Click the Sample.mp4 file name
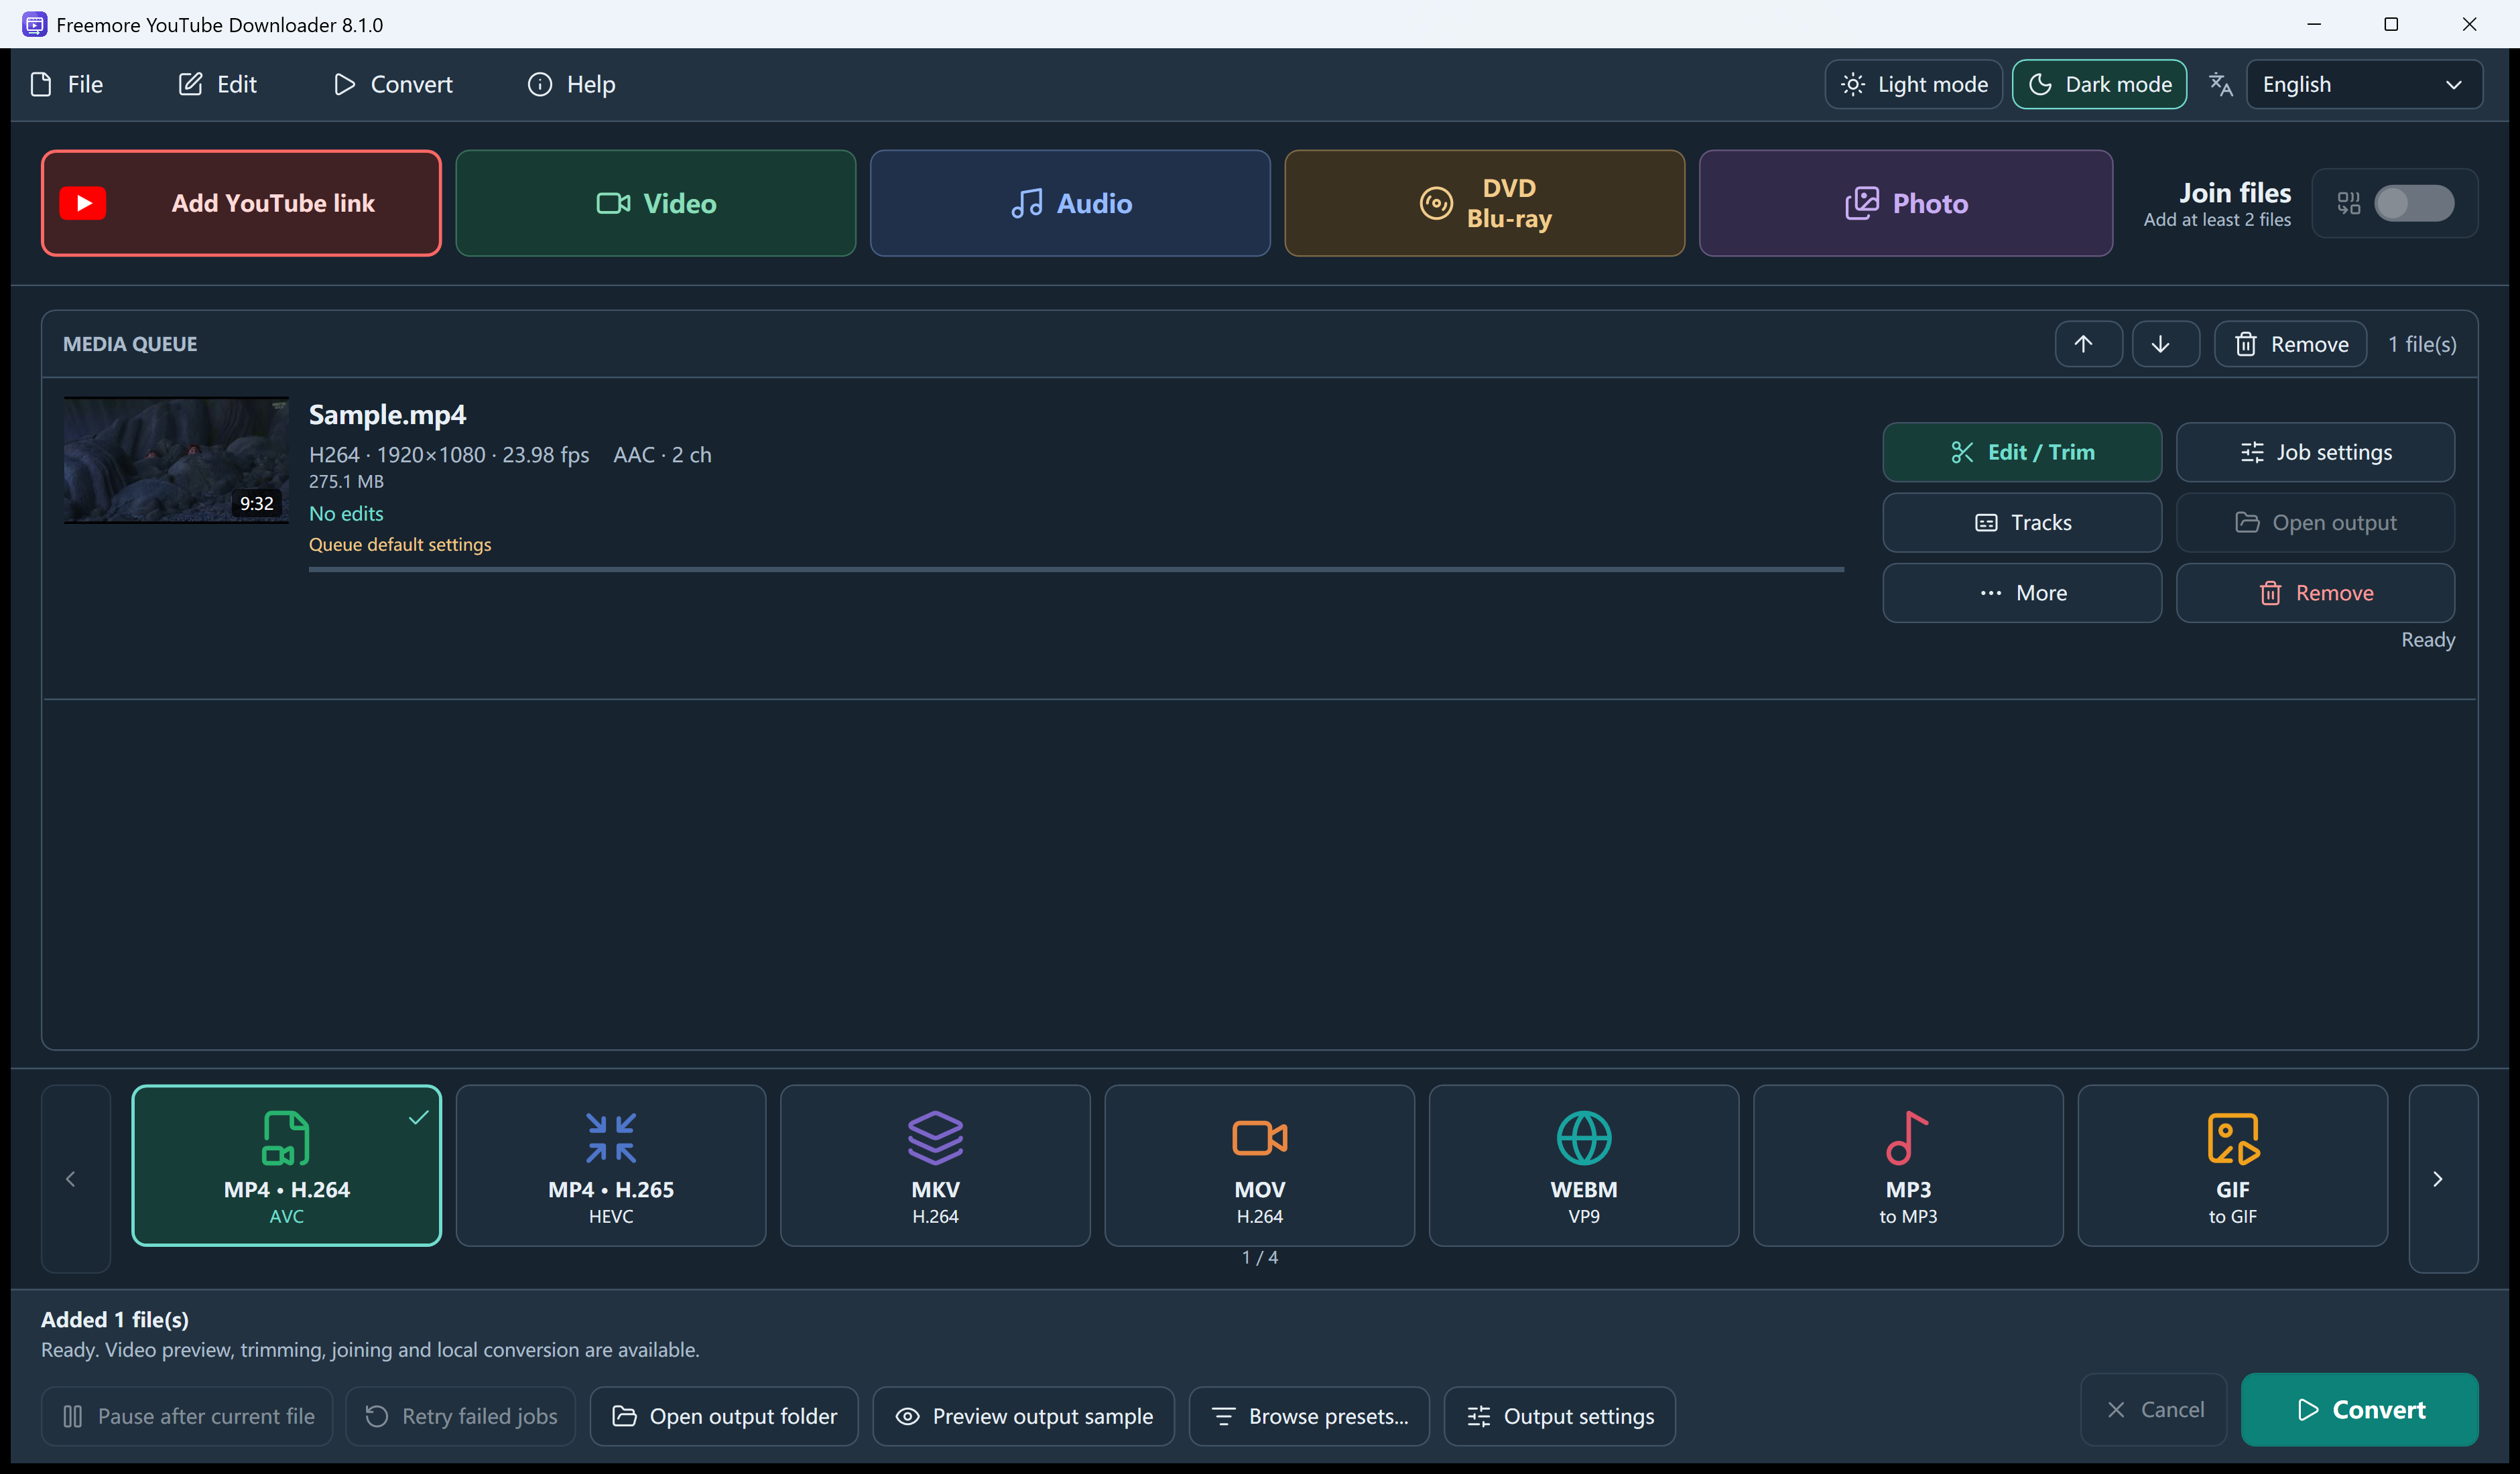Image resolution: width=2520 pixels, height=1474 pixels. (387, 415)
